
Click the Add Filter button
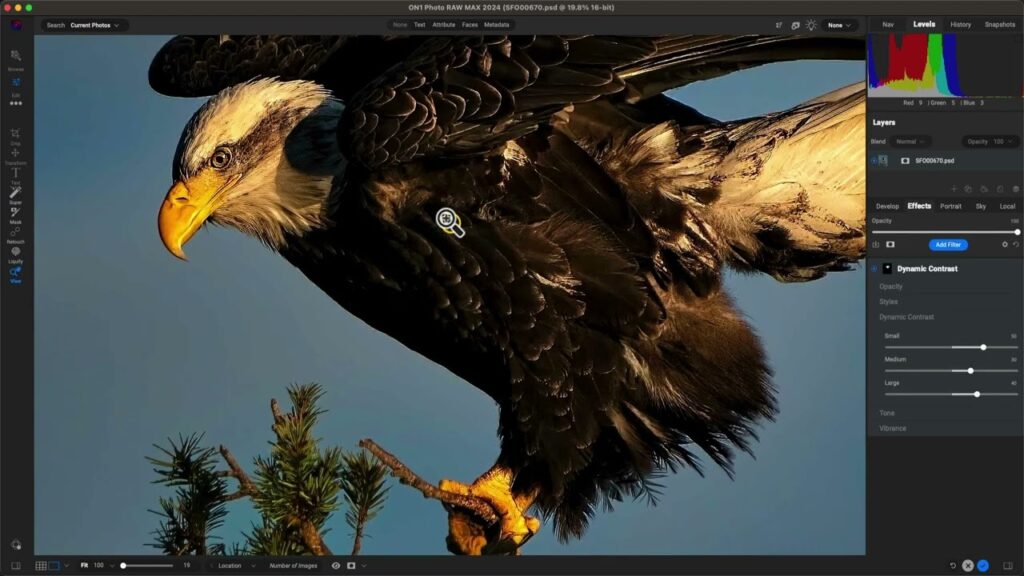pyautogui.click(x=947, y=244)
